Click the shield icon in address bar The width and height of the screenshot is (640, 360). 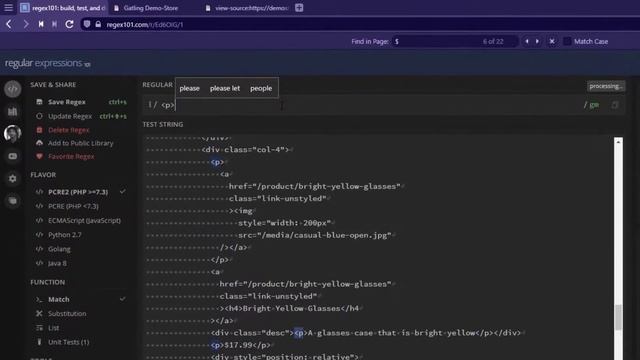tap(87, 24)
